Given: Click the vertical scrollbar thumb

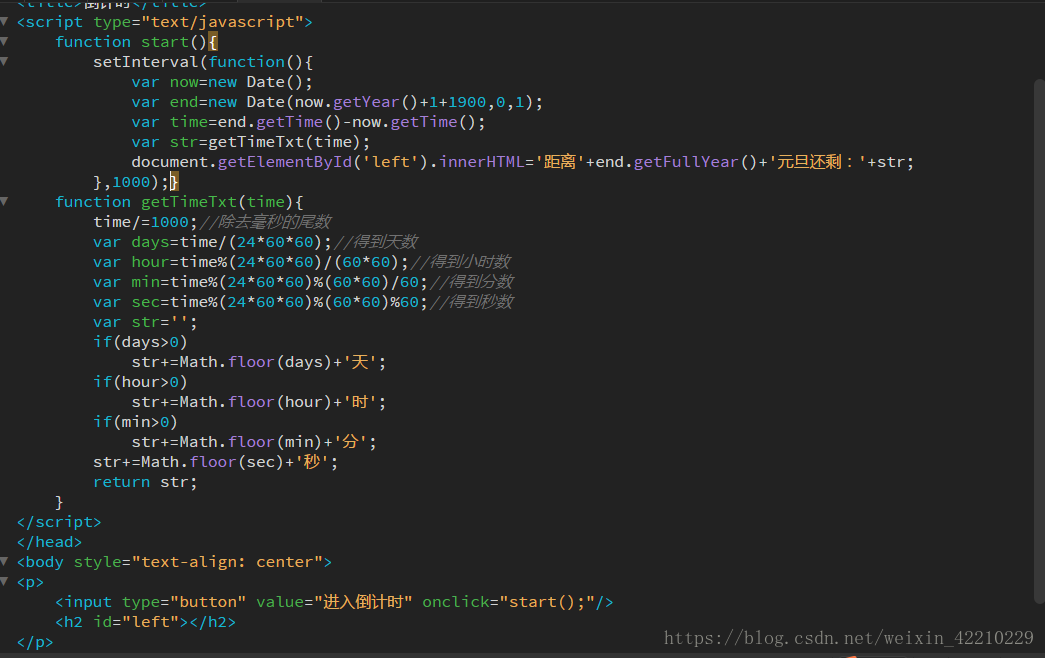Looking at the screenshot, I should point(1039,340).
